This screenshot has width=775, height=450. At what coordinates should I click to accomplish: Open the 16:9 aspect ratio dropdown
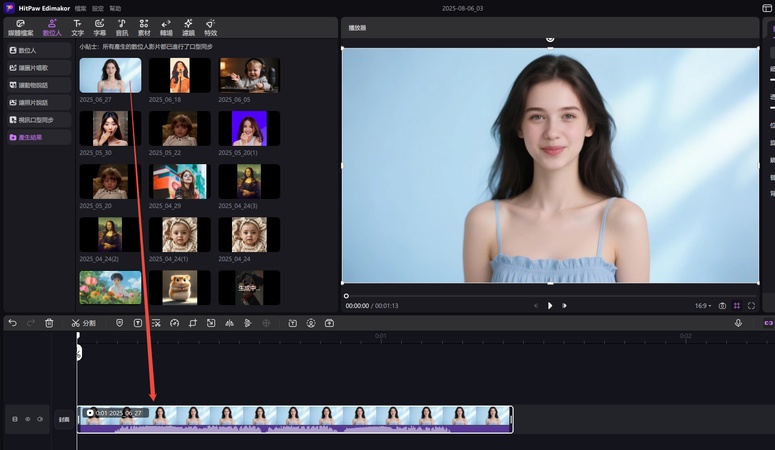[703, 306]
